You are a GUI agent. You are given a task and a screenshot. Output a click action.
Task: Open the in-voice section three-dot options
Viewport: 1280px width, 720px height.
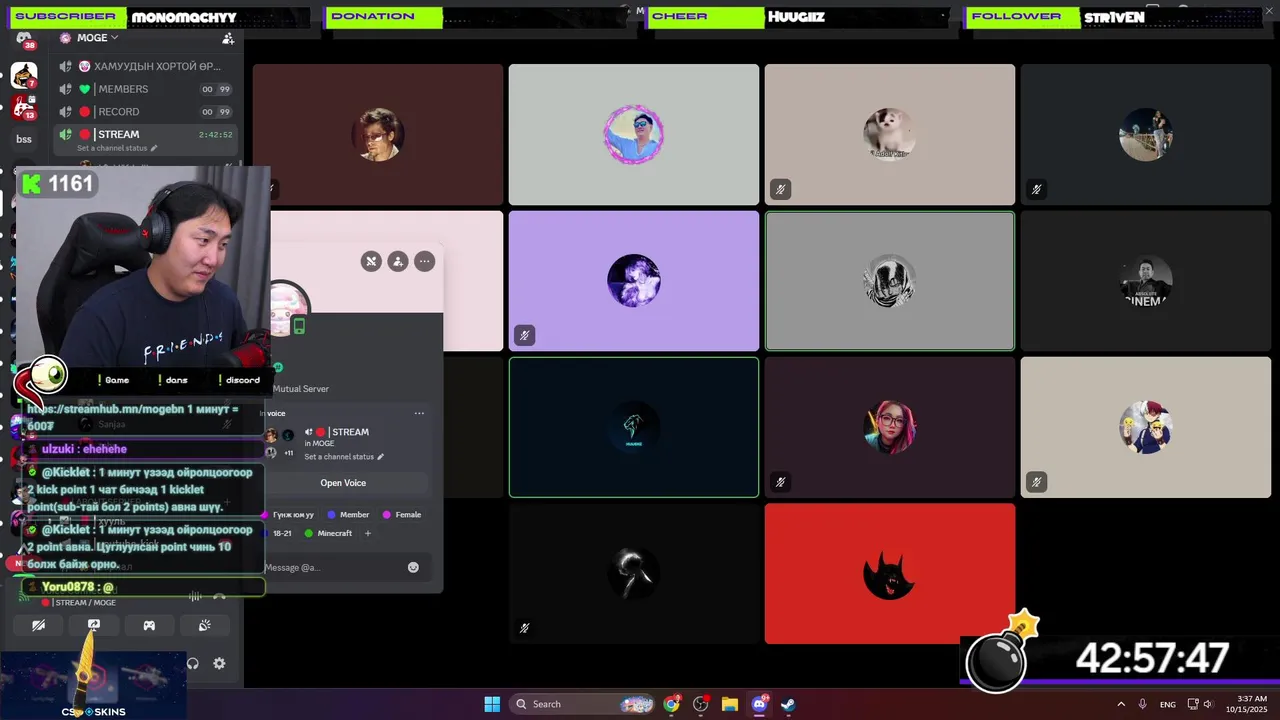point(419,413)
